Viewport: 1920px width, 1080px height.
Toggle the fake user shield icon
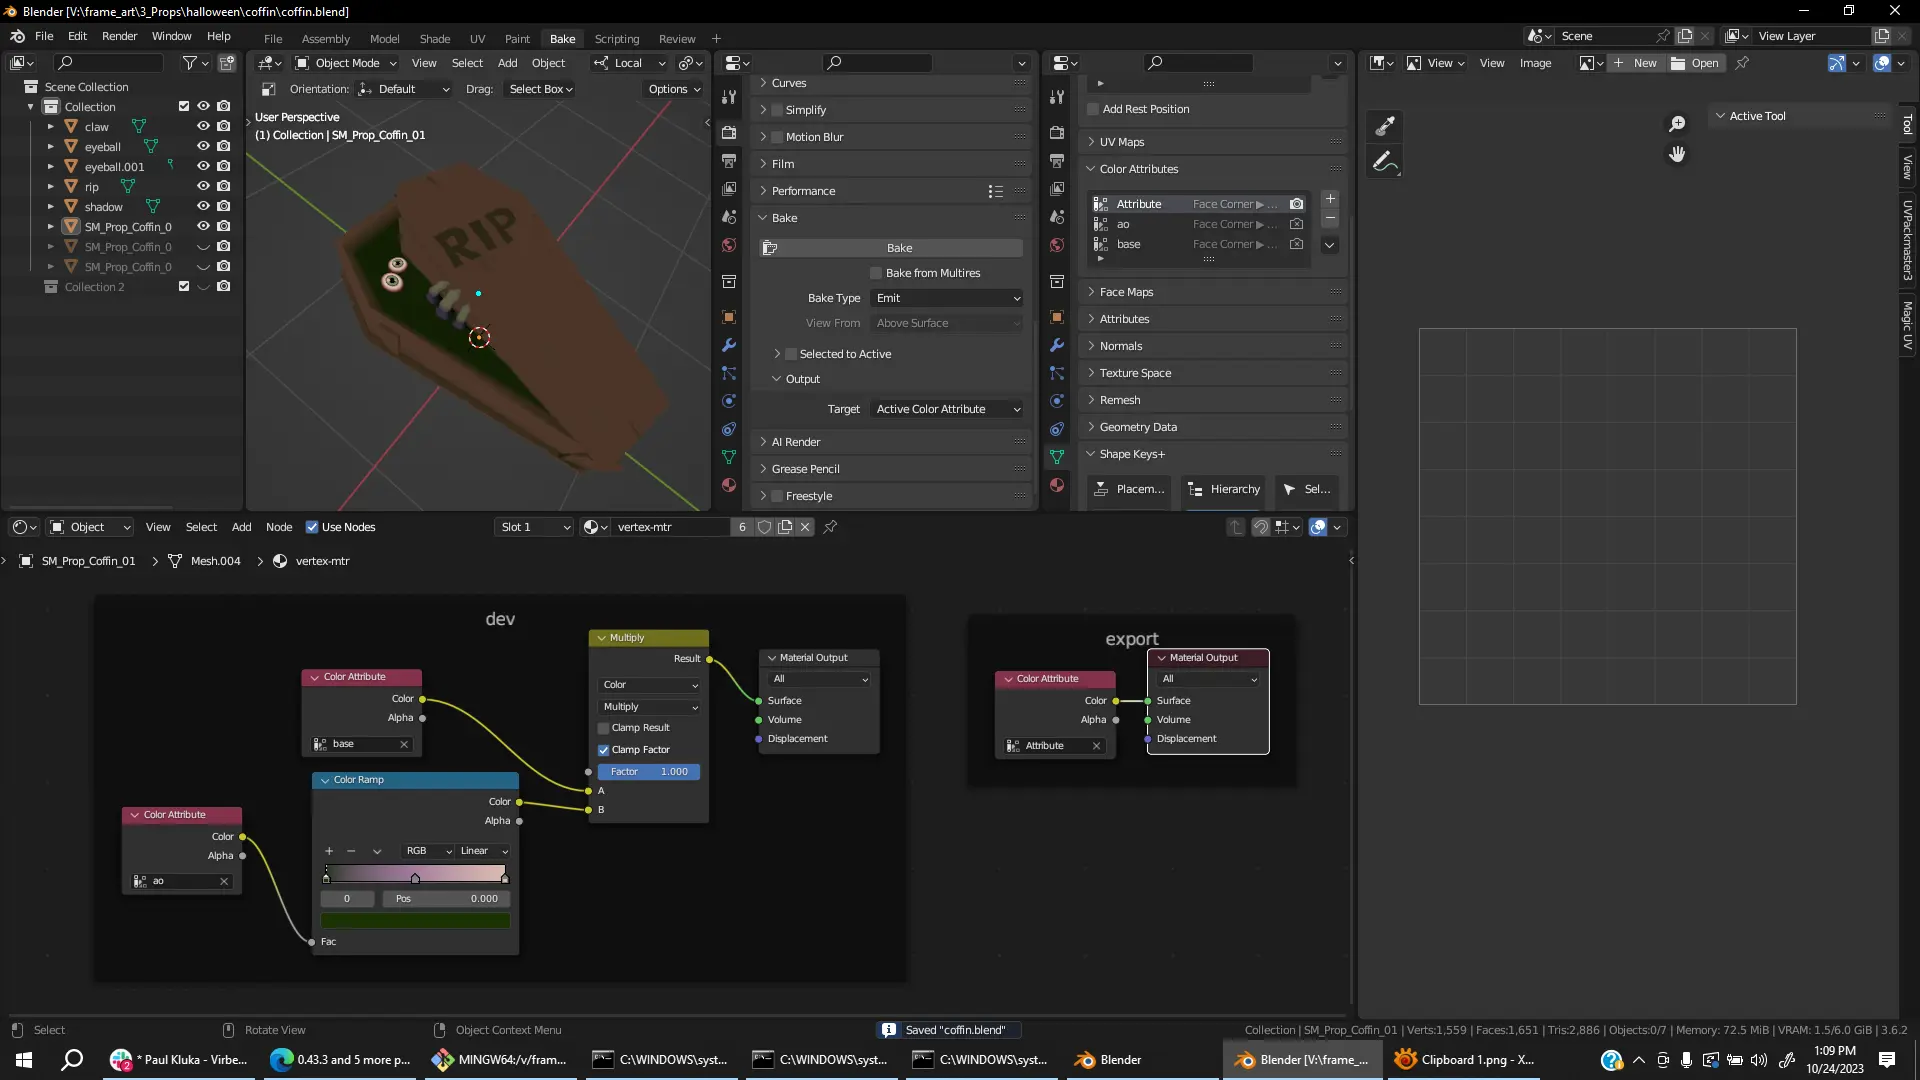pyautogui.click(x=764, y=527)
